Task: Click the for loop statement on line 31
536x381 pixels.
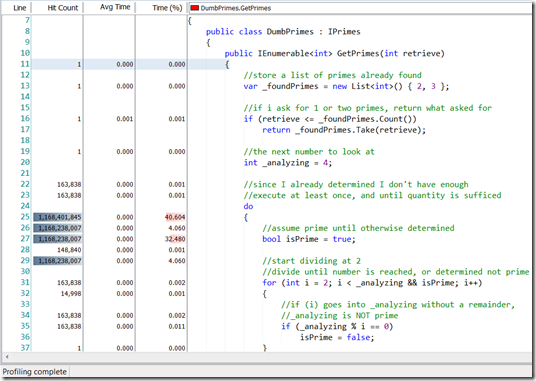Action: click(372, 283)
